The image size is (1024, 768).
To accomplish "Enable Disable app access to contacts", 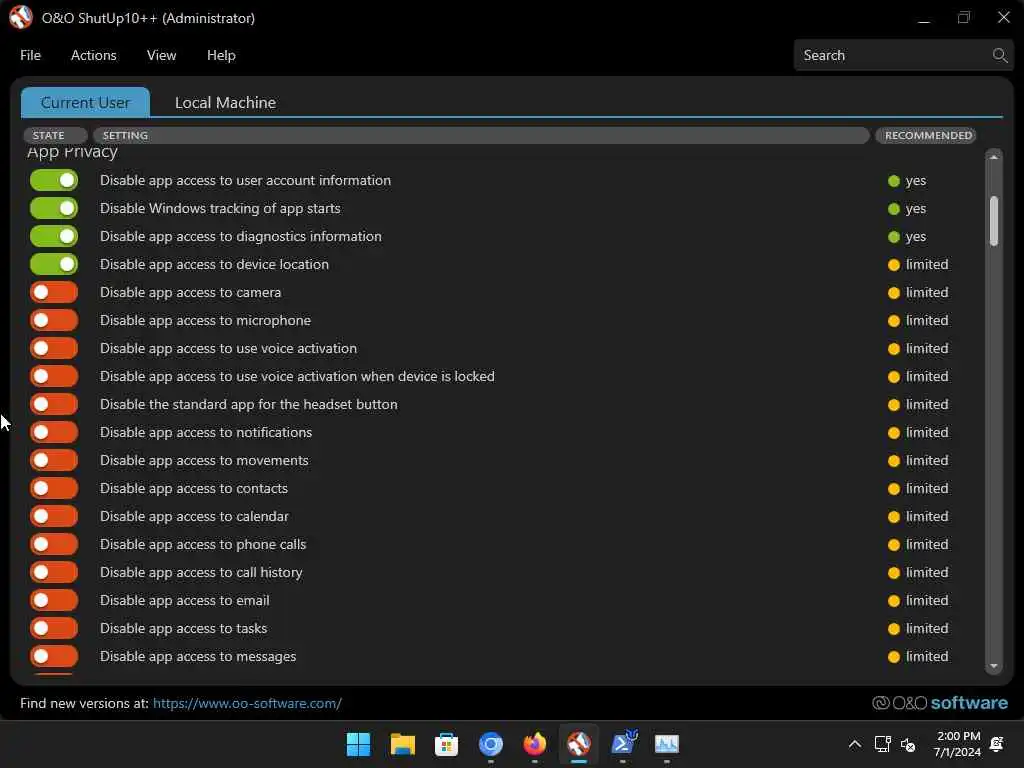I will (x=54, y=488).
